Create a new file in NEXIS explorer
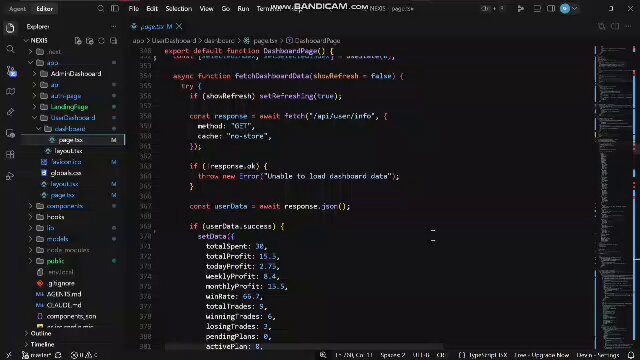 point(78,40)
